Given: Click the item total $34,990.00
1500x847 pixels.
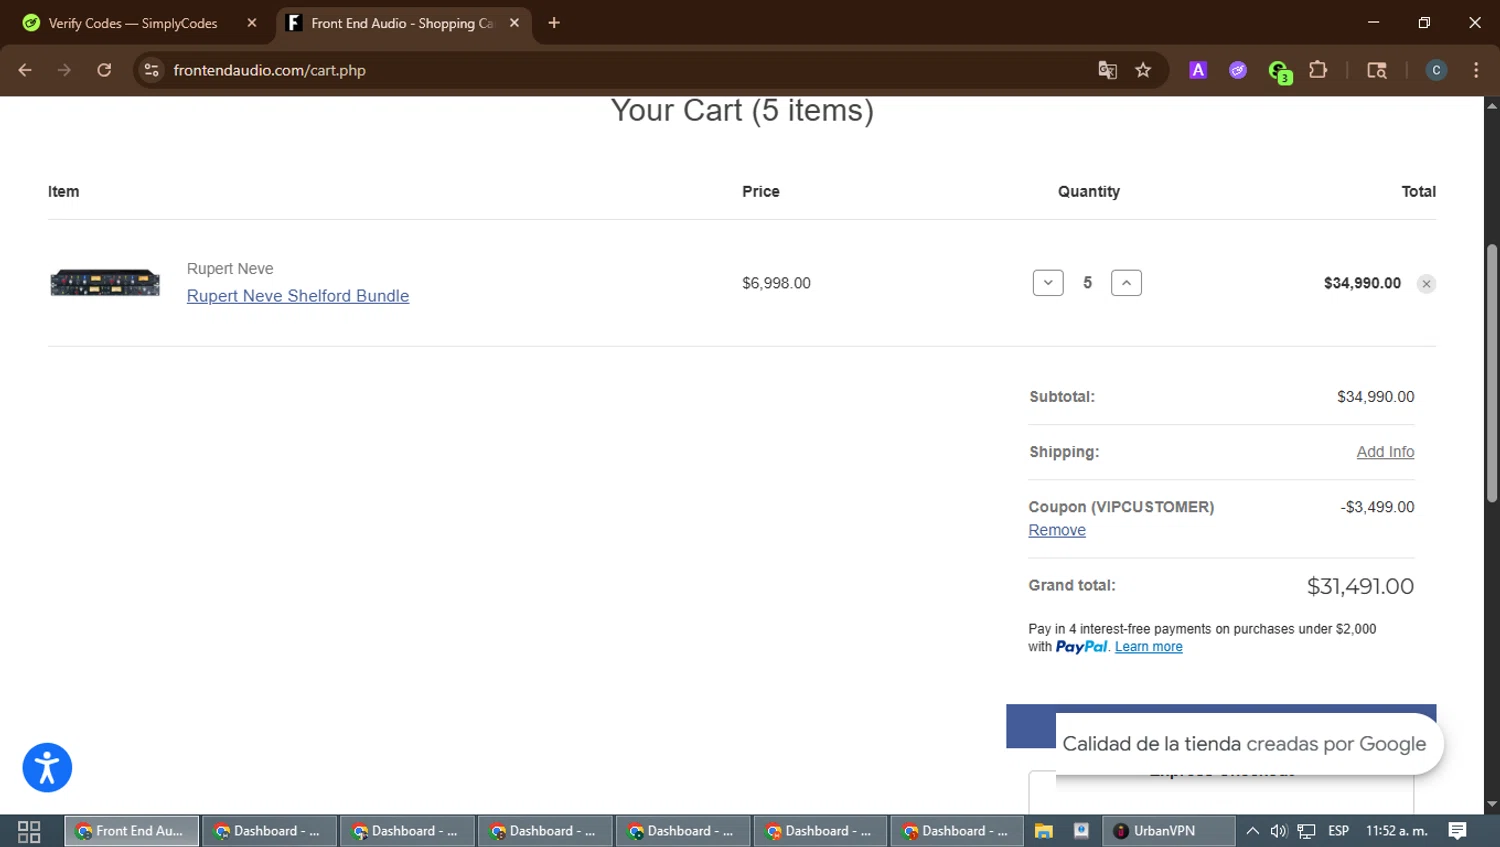Looking at the screenshot, I should [x=1362, y=283].
